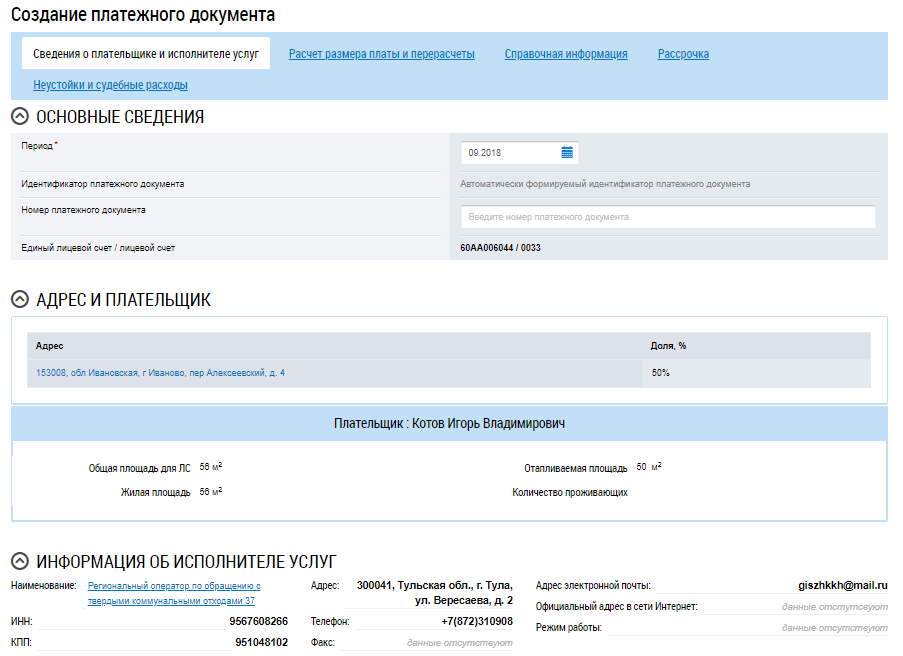Open the address link for Иваново, пер Алексеевский
The image size is (903, 656).
tap(160, 373)
